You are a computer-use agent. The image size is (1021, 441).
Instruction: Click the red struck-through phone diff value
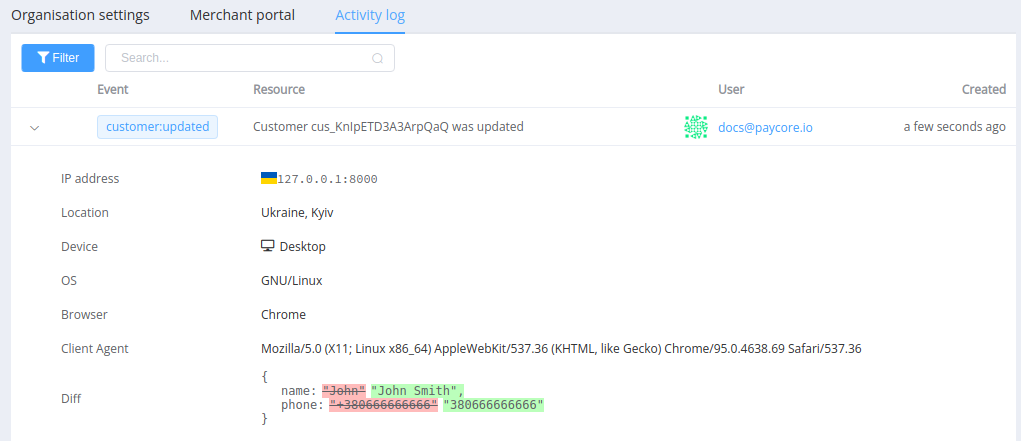pyautogui.click(x=384, y=405)
